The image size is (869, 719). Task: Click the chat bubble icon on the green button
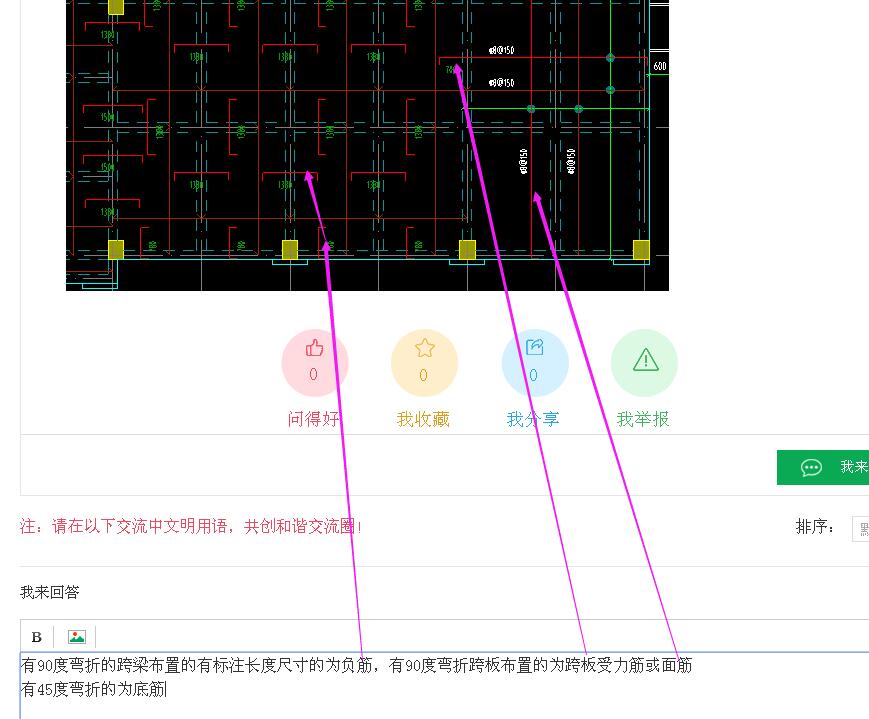[811, 467]
